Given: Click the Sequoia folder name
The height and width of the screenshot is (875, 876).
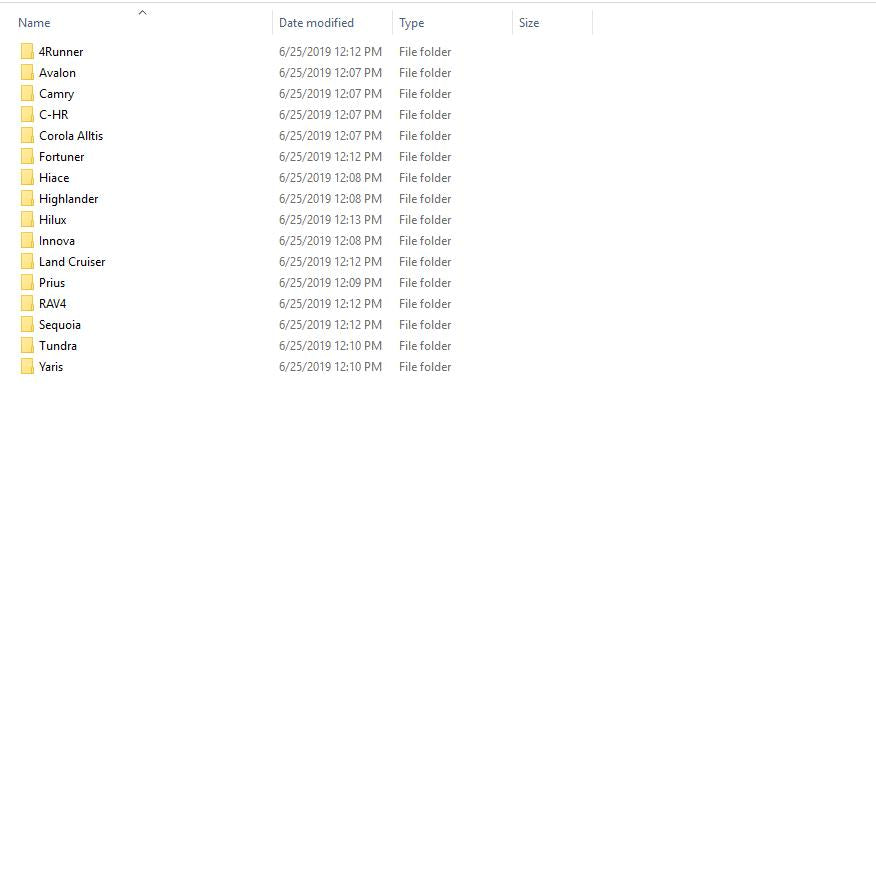Looking at the screenshot, I should pyautogui.click(x=60, y=325).
